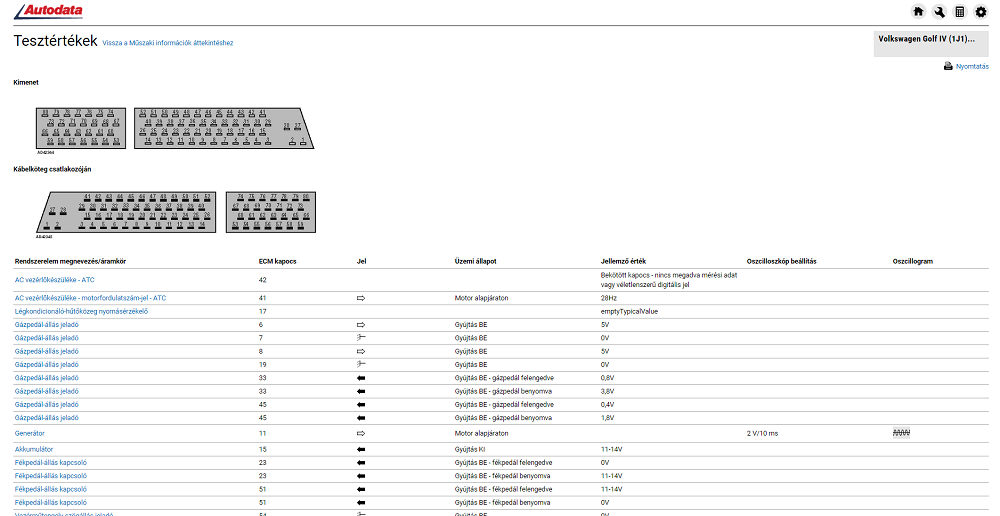Click Nyomtatás print link
Screen dimensions: 1000x516
coord(972,66)
